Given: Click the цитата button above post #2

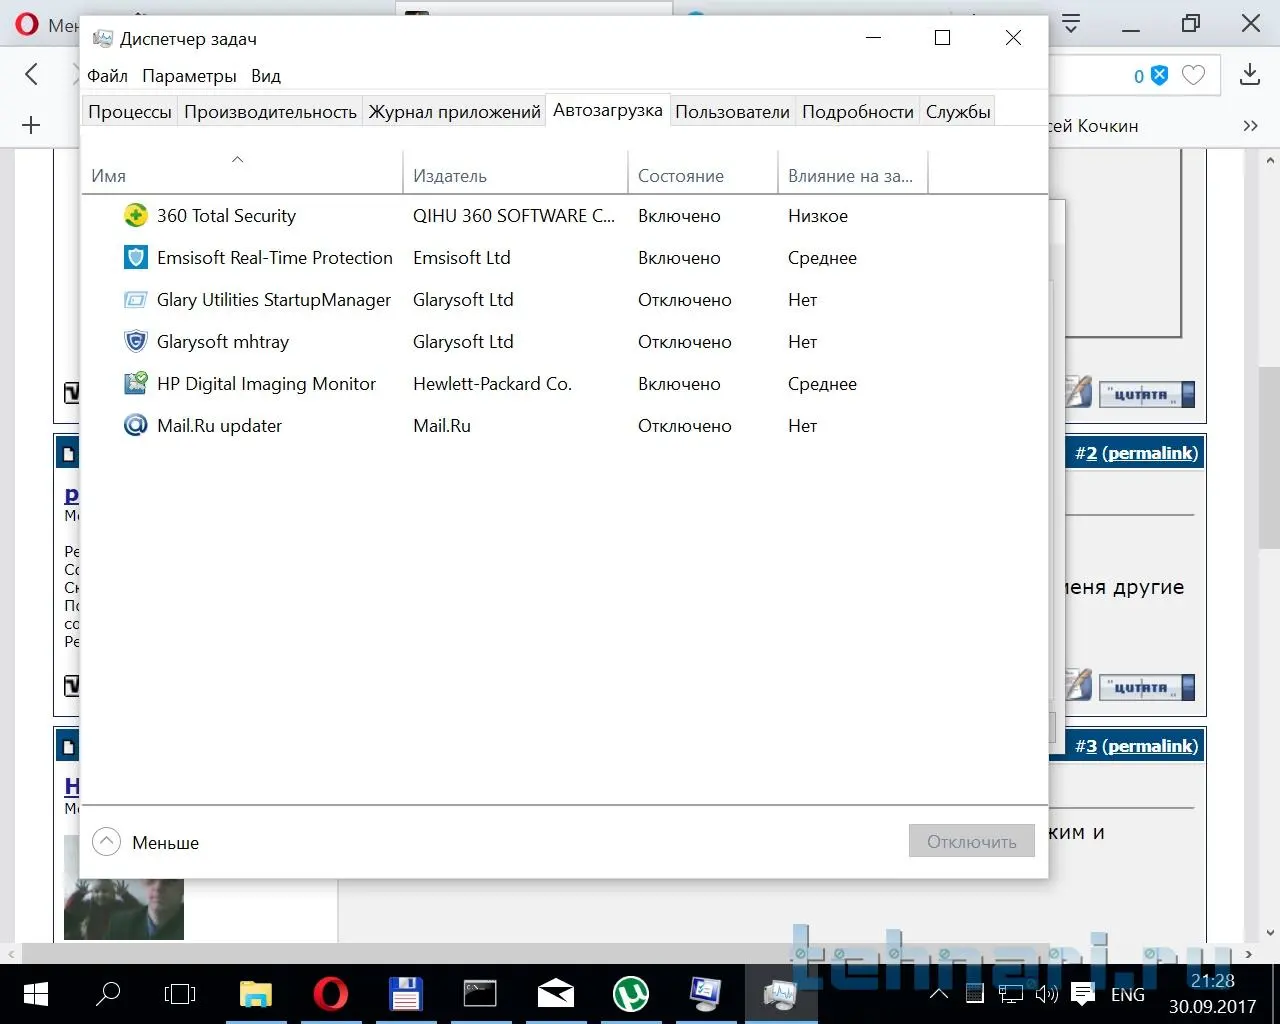Looking at the screenshot, I should (1147, 395).
